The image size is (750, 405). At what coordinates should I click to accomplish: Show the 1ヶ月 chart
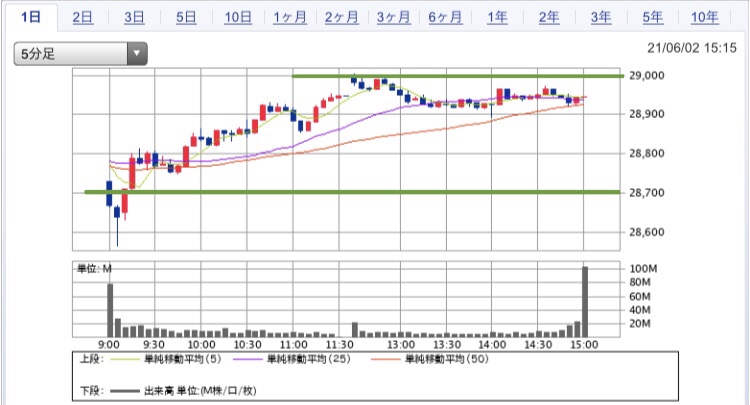pos(290,18)
